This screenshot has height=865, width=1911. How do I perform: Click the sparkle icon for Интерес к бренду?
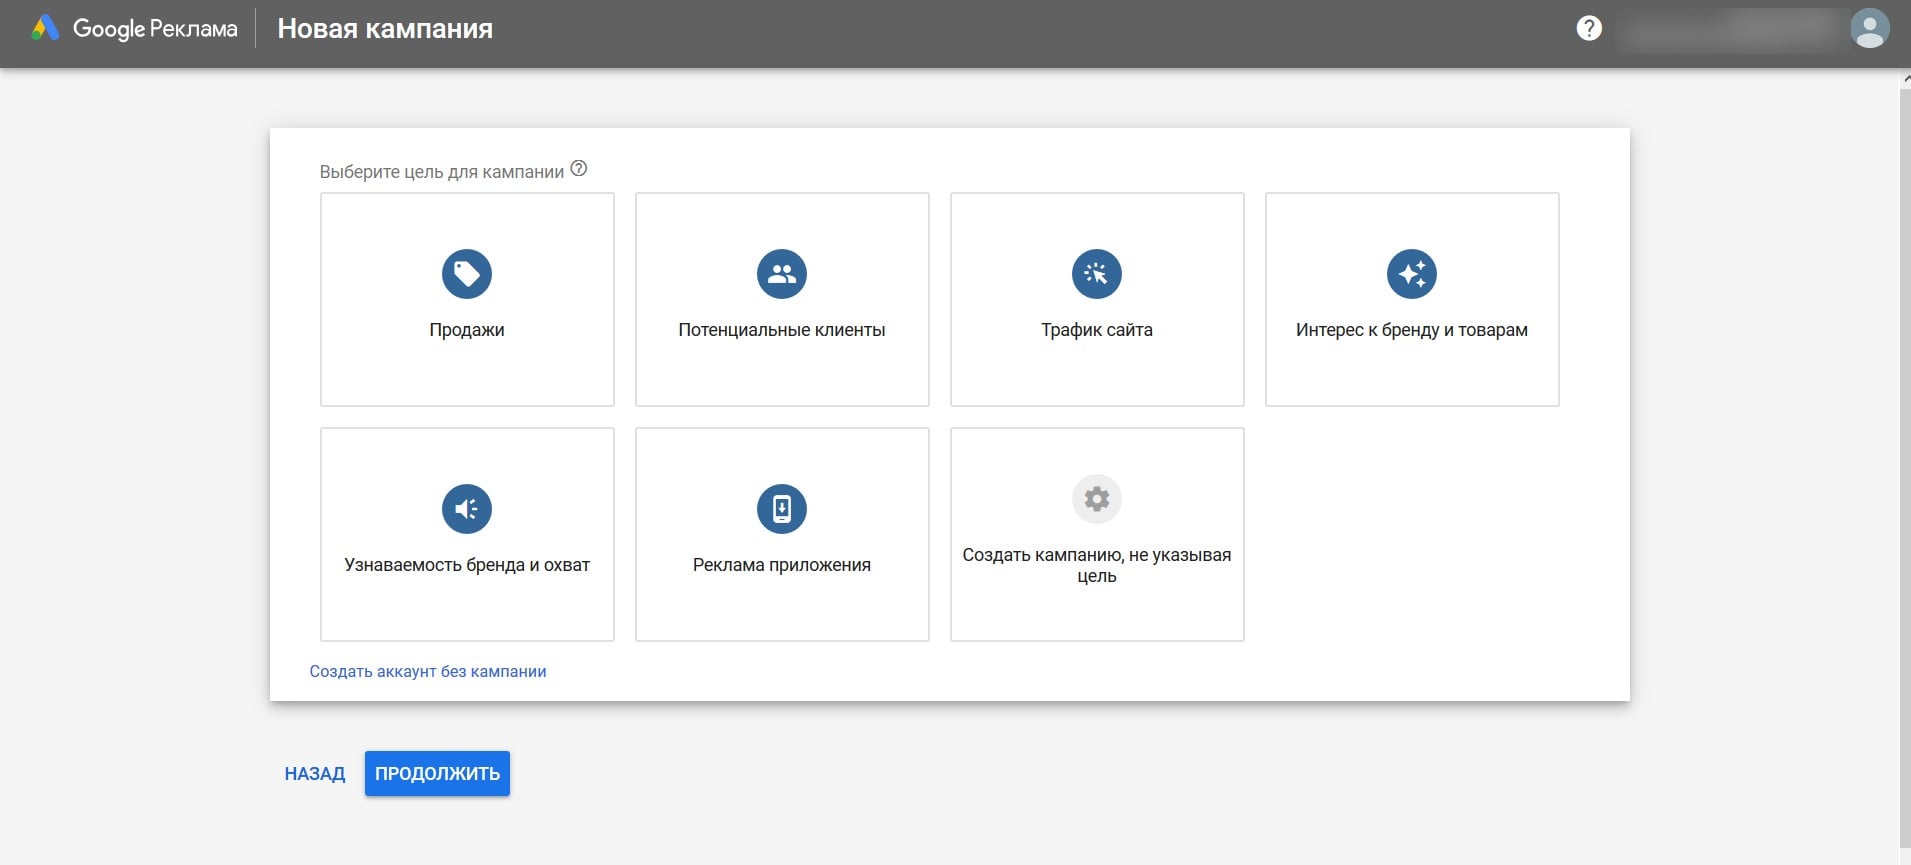[1412, 274]
